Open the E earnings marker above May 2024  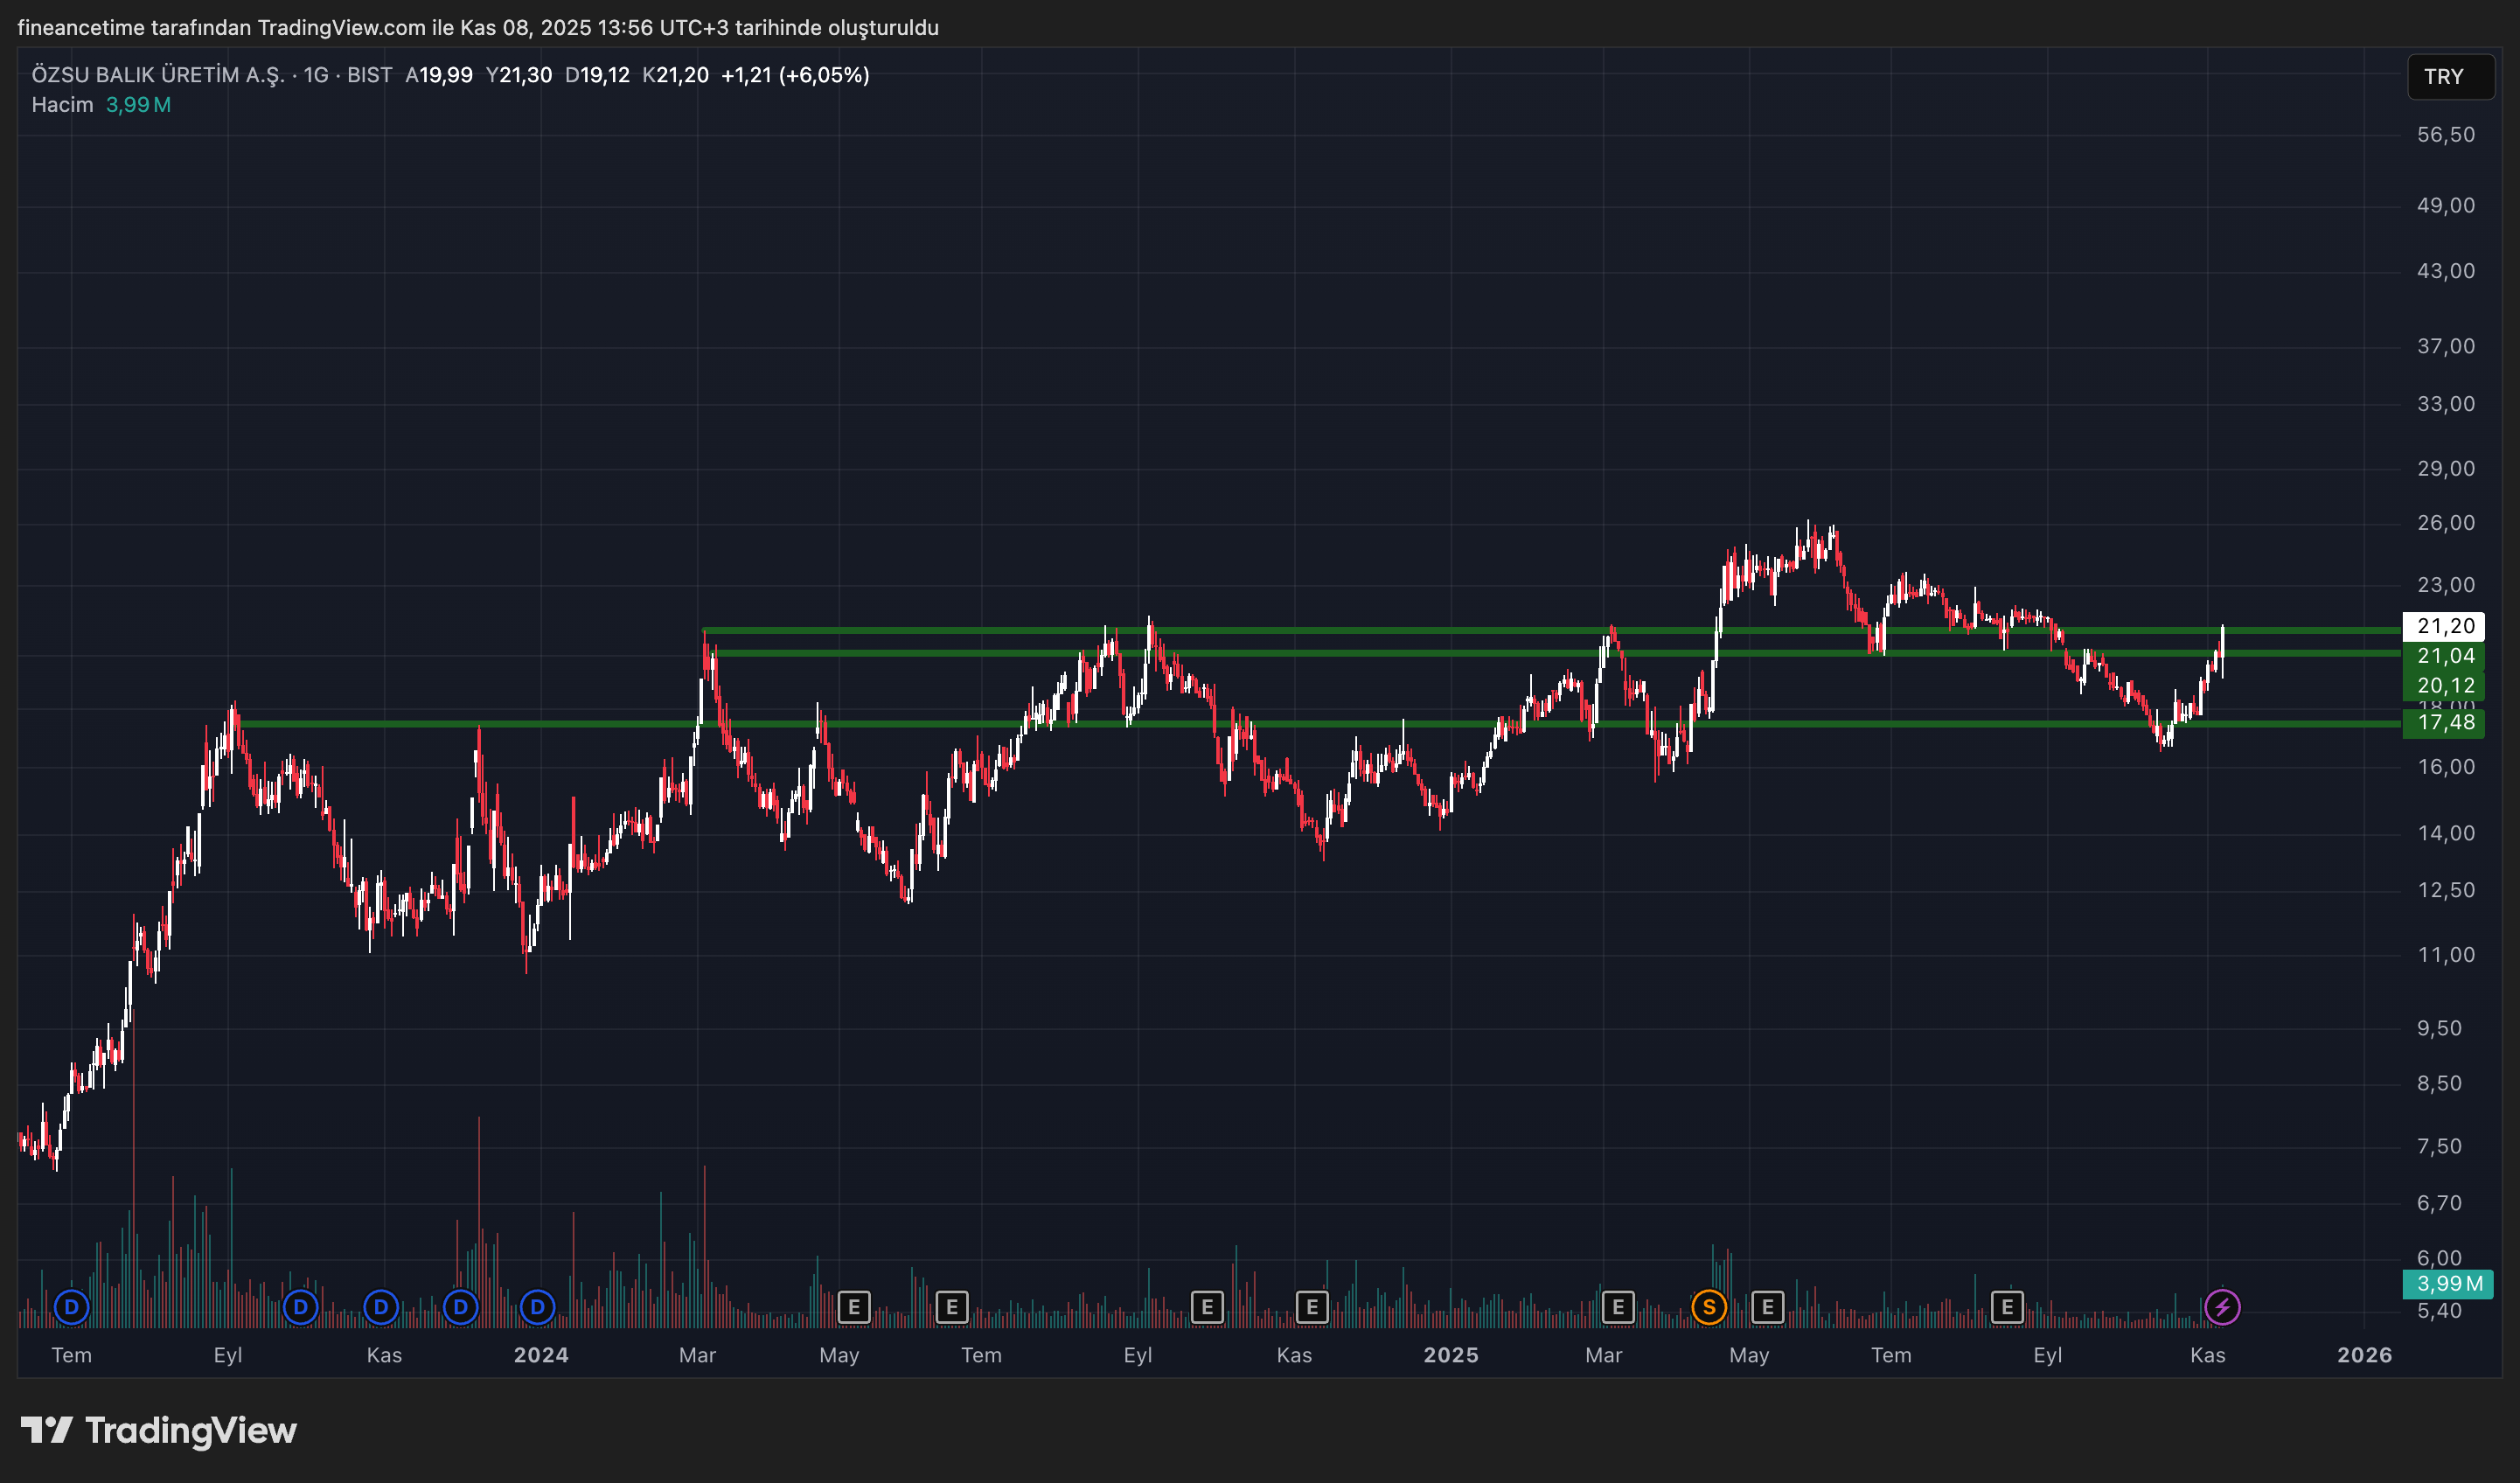[853, 1307]
